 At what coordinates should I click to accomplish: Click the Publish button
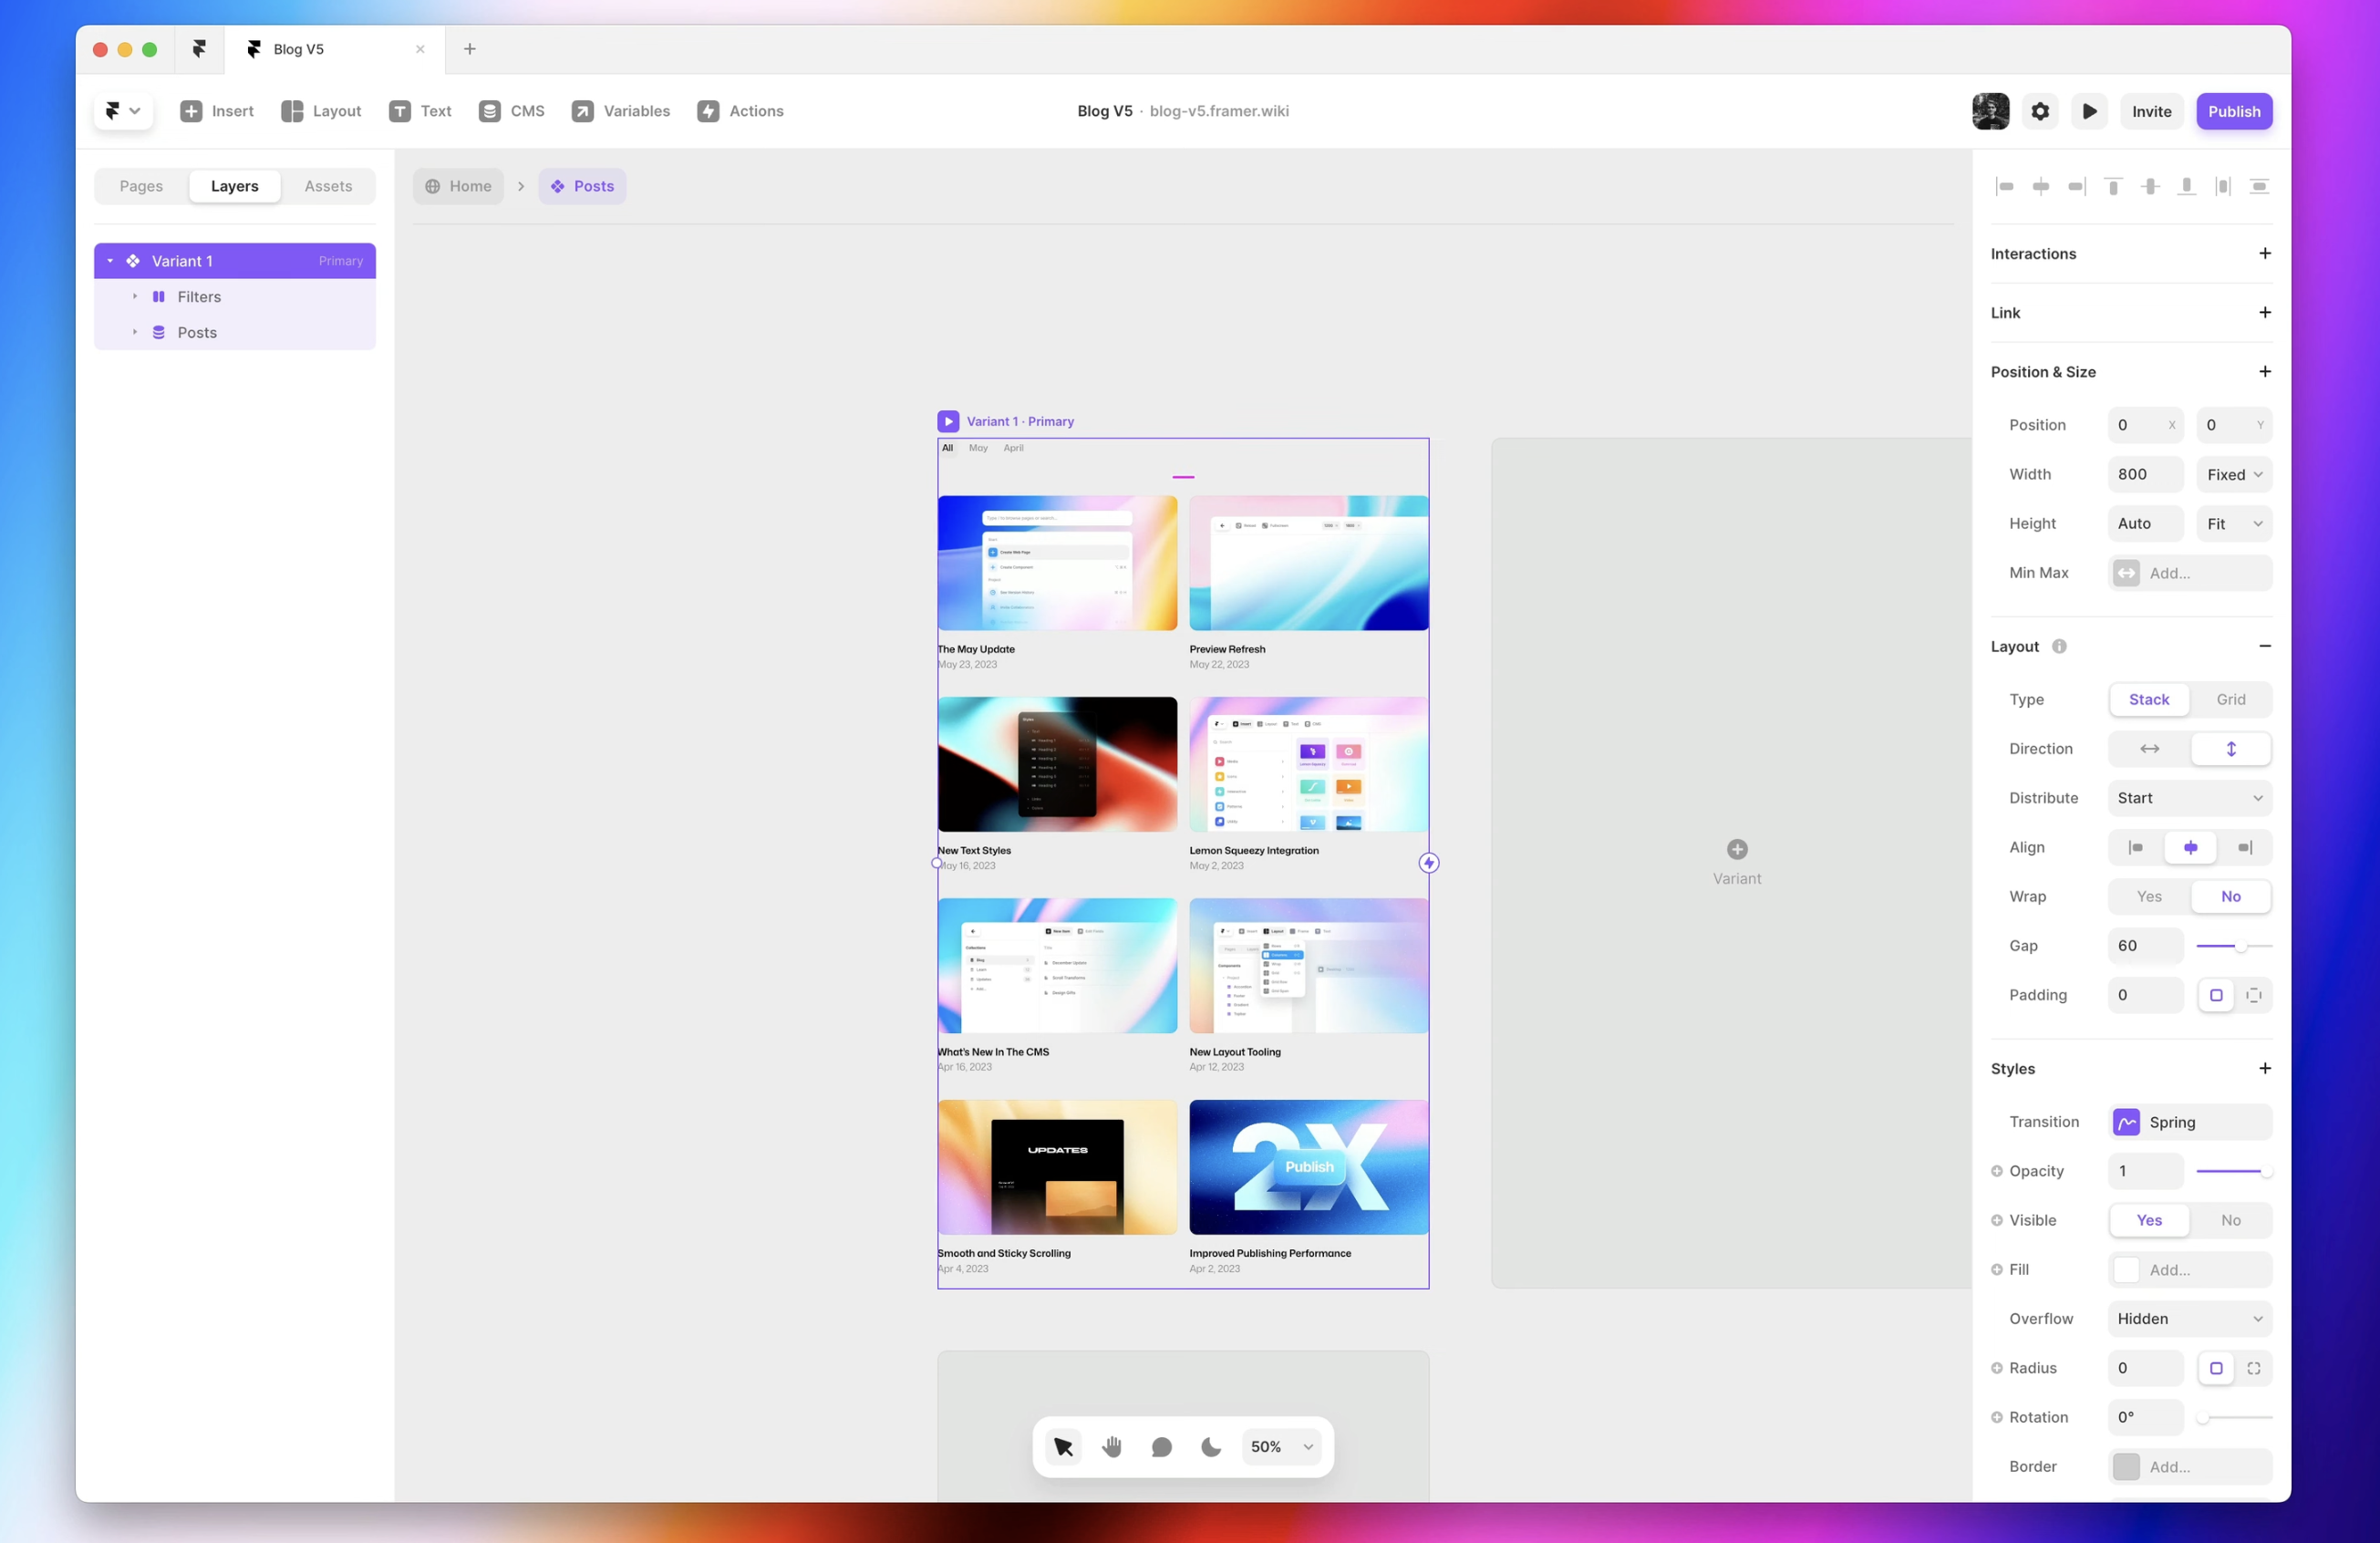pyautogui.click(x=2233, y=111)
